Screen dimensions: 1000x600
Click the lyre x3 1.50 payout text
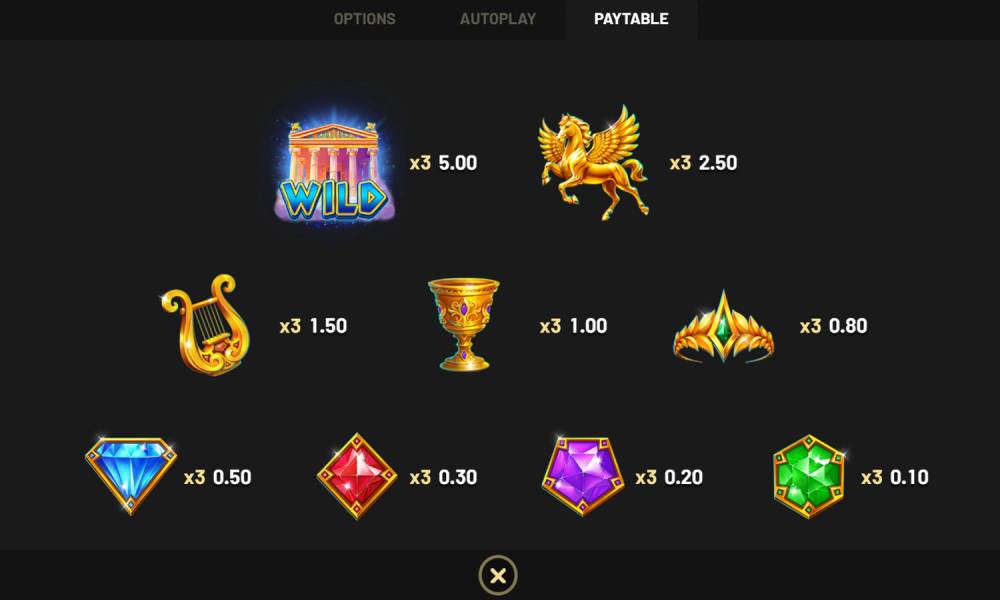click(313, 326)
